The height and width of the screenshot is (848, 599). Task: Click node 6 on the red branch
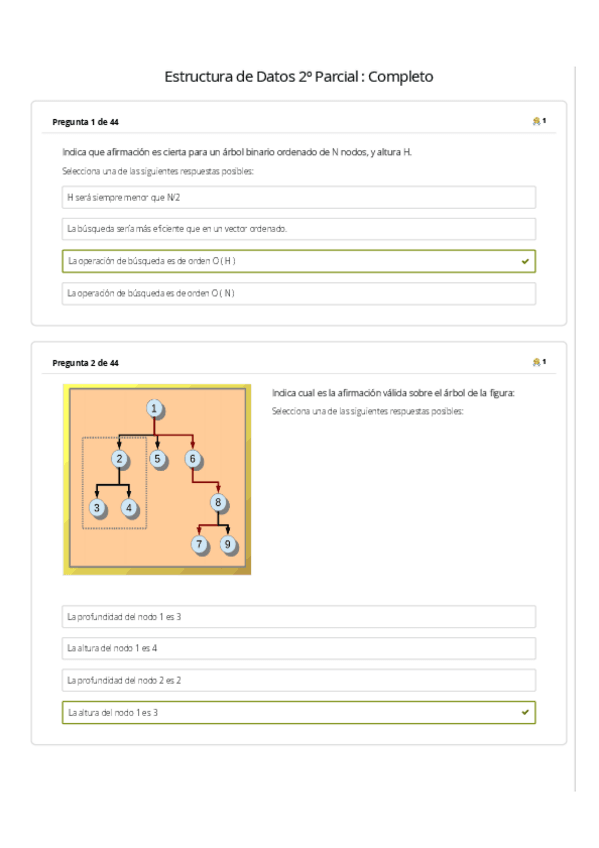coord(192,458)
